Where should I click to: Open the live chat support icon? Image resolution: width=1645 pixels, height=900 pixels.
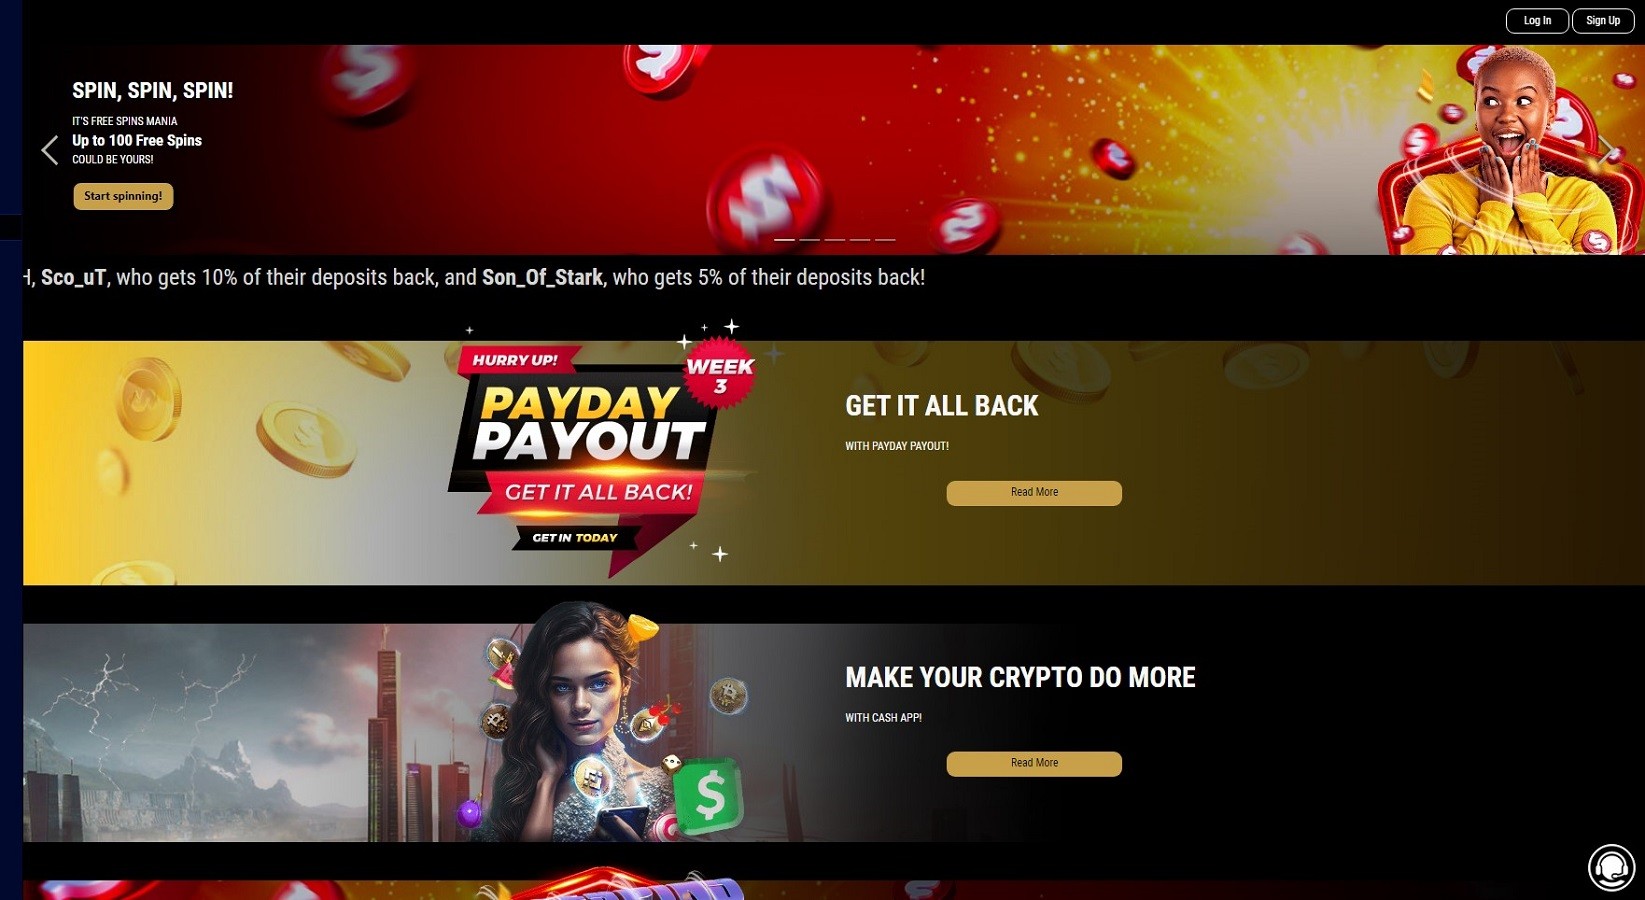coord(1611,866)
